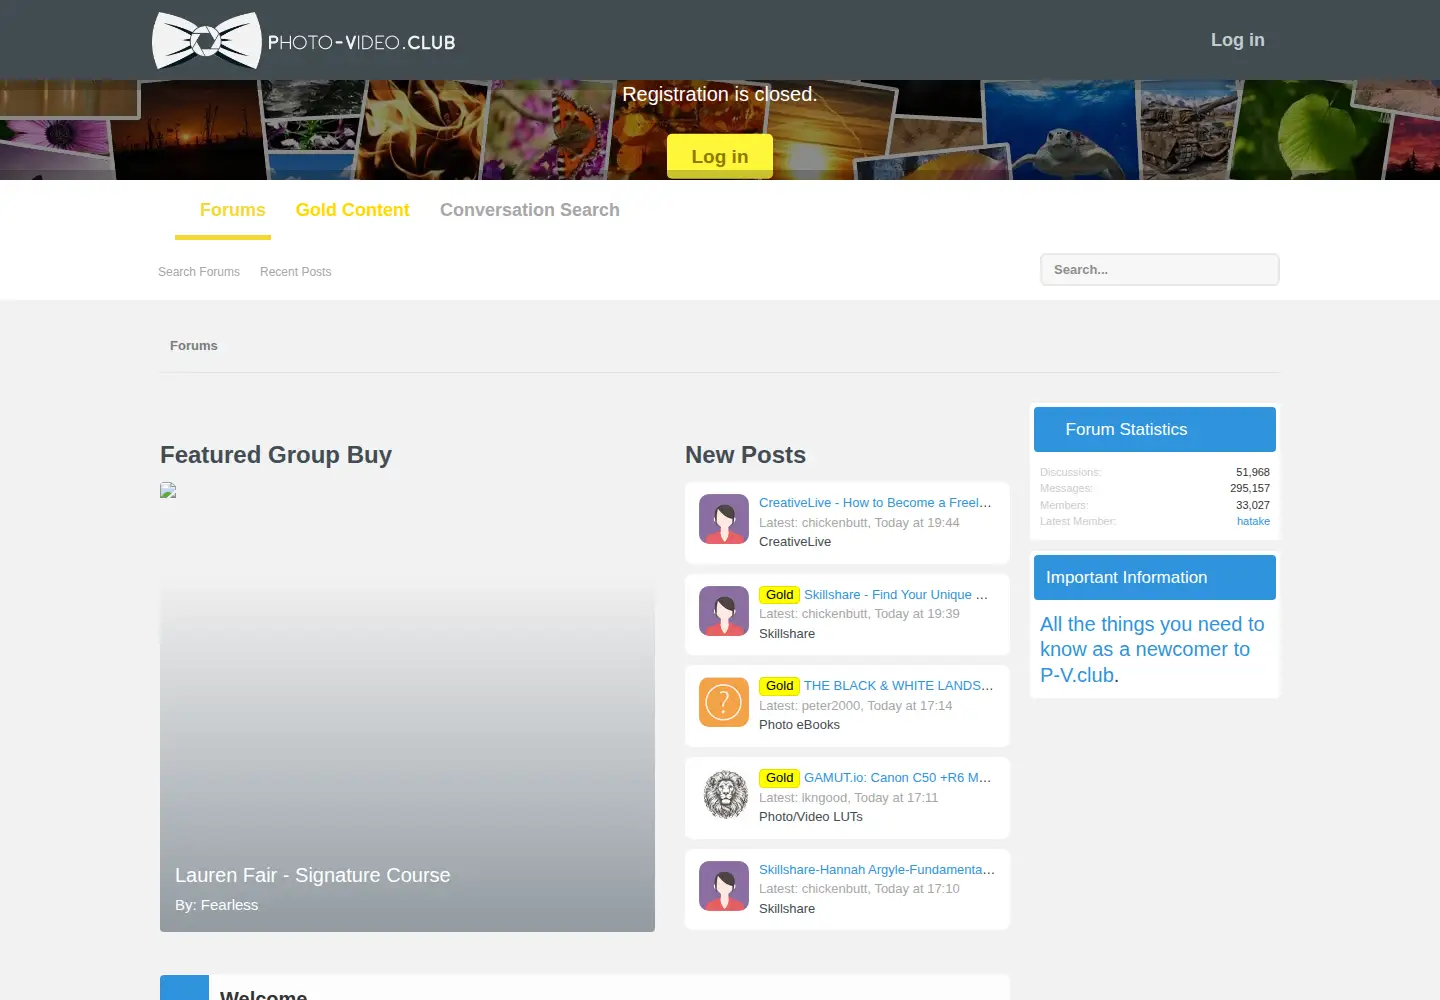1440x1000 pixels.
Task: Click the 51,968 discussions count
Action: coord(1253,472)
